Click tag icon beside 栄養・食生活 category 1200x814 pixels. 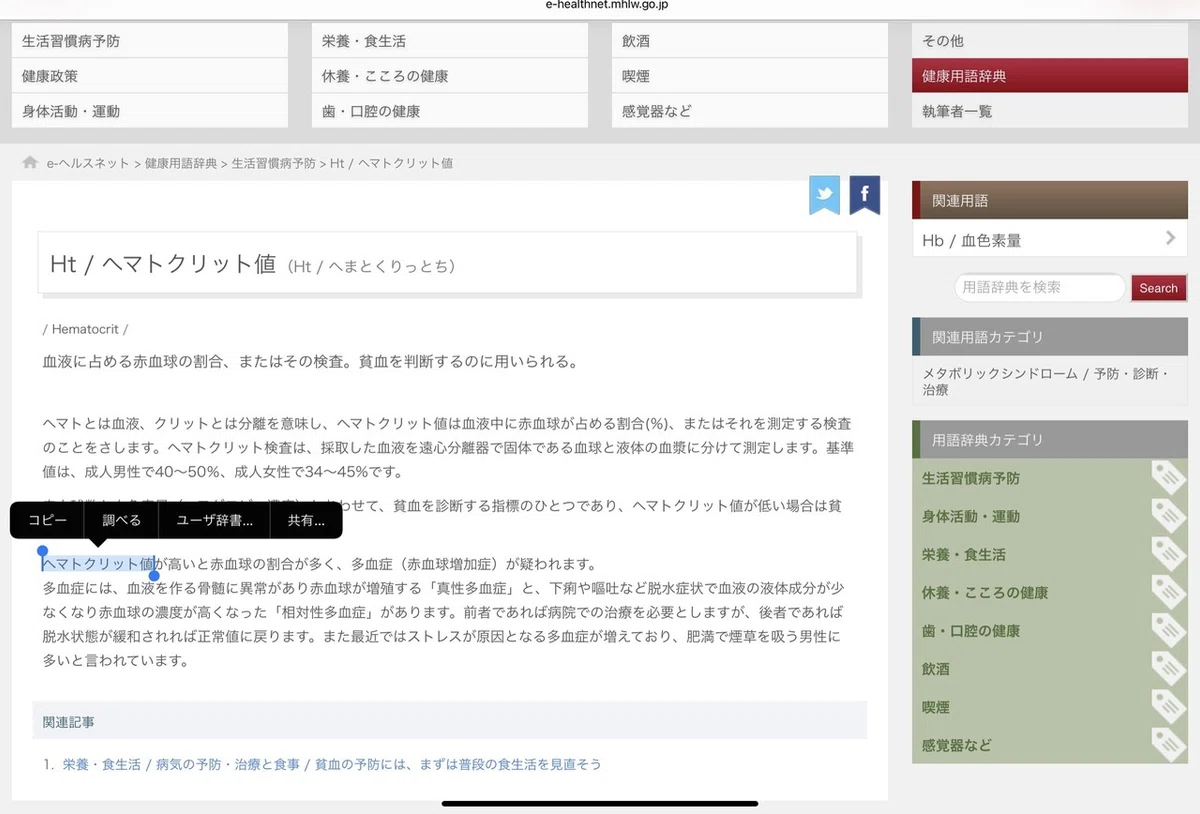pos(1167,554)
